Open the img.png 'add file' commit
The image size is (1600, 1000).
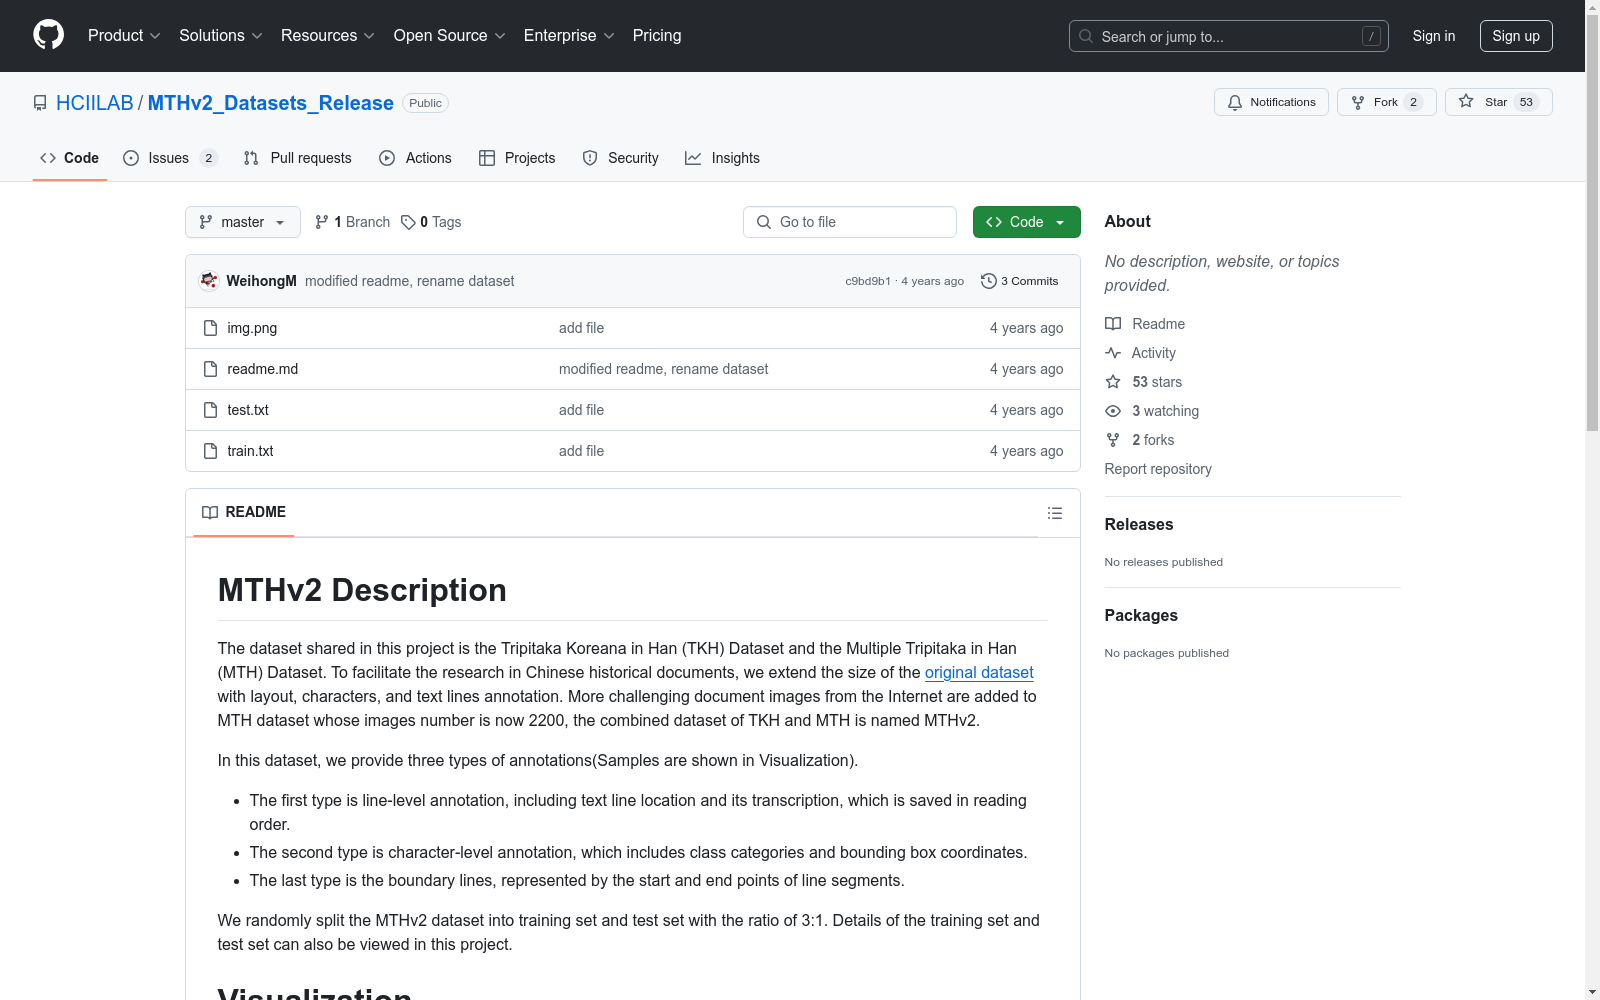pyautogui.click(x=582, y=328)
